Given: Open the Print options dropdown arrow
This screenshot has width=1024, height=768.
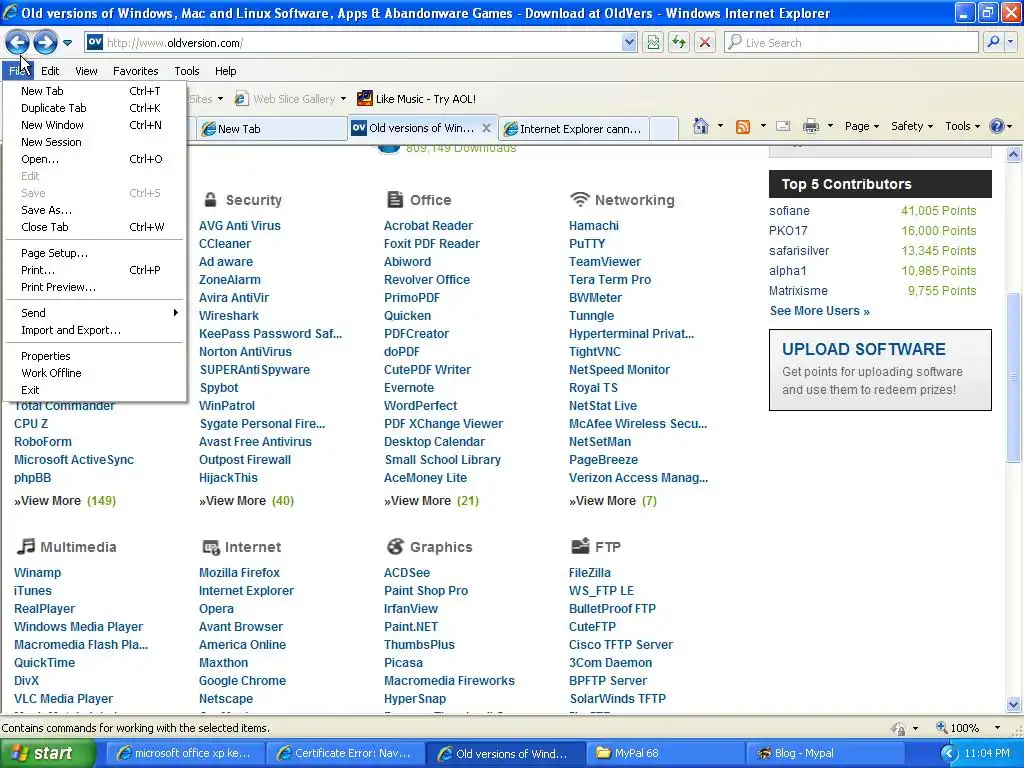Looking at the screenshot, I should [x=830, y=126].
